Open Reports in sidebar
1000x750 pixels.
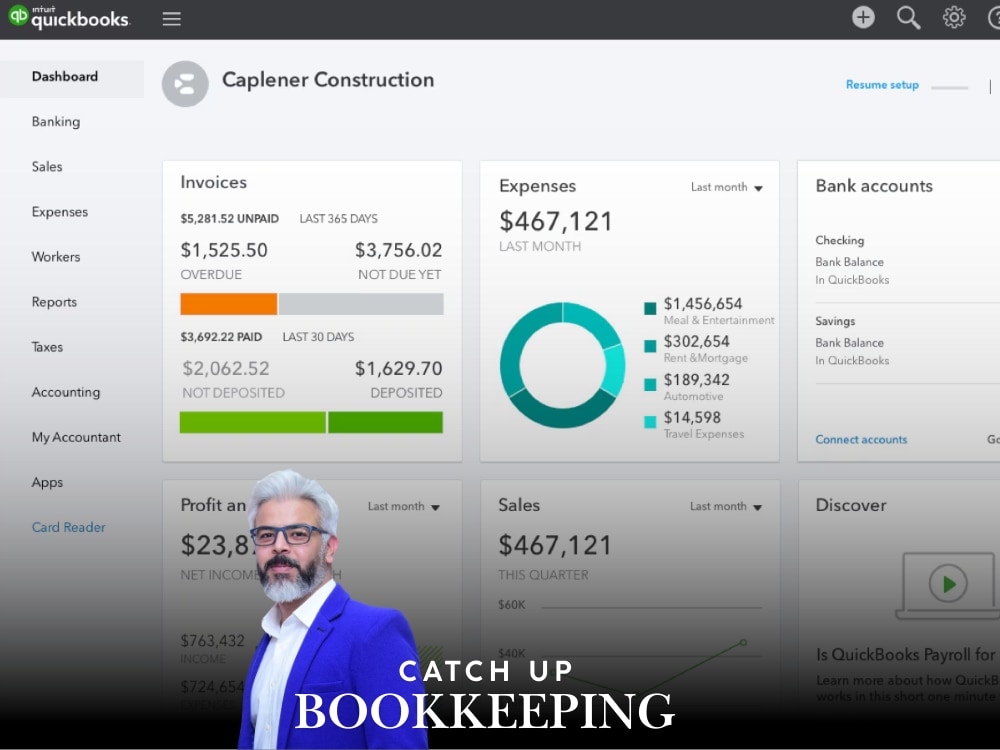(x=54, y=302)
